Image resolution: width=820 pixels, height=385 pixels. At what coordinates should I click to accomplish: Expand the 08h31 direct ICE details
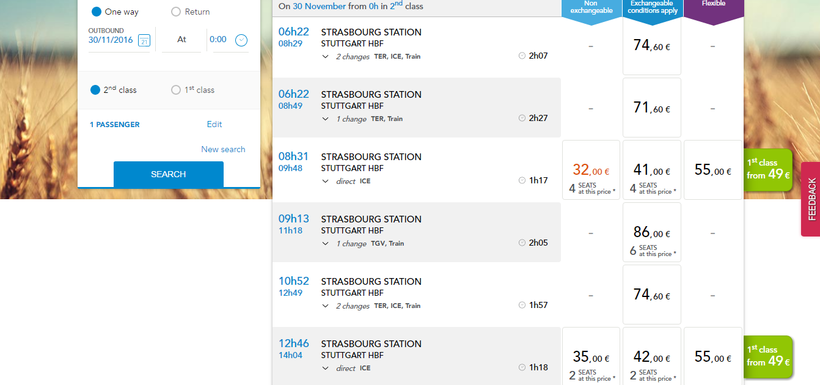pos(325,181)
